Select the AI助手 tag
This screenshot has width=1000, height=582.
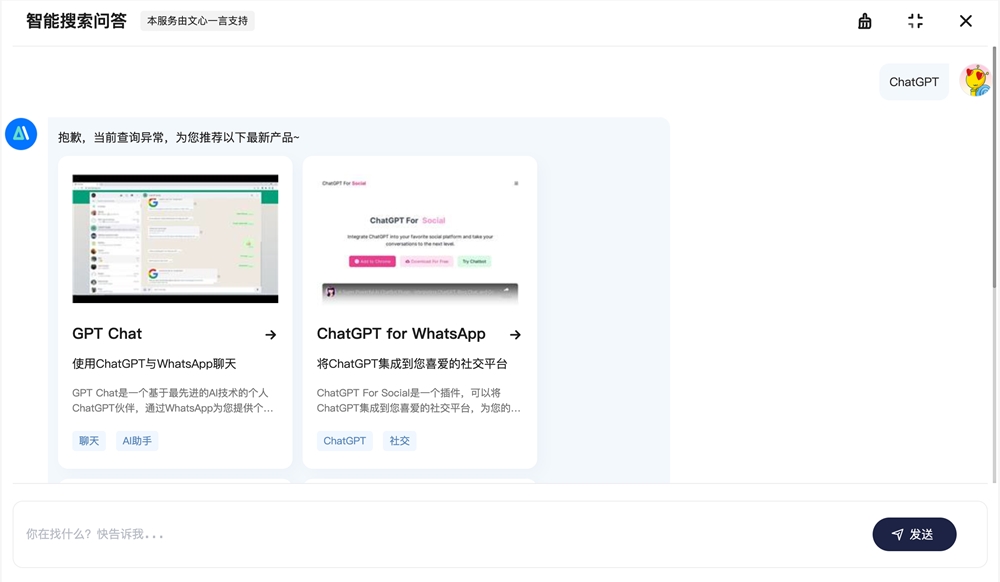tap(137, 440)
